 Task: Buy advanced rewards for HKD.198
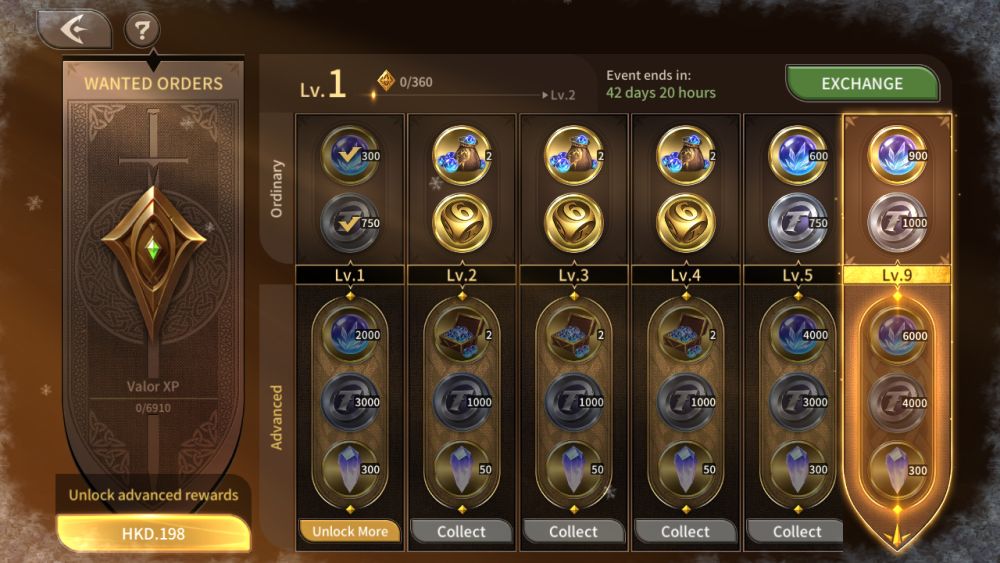tap(153, 533)
